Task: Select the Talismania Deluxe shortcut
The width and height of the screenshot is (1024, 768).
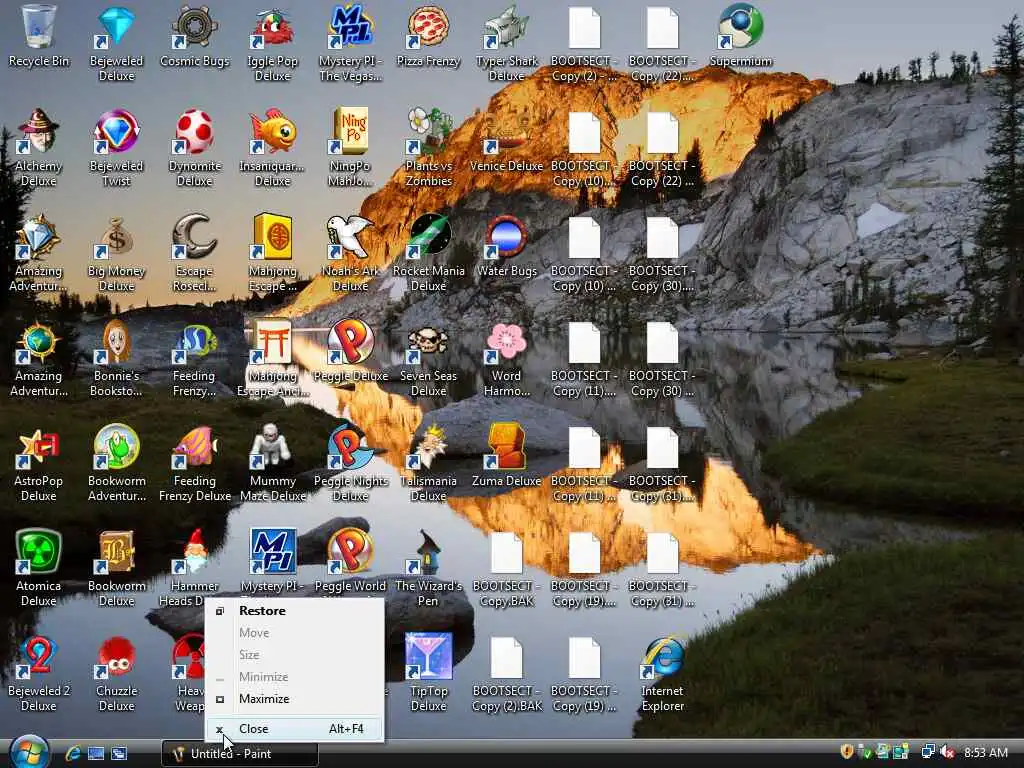Action: click(428, 464)
